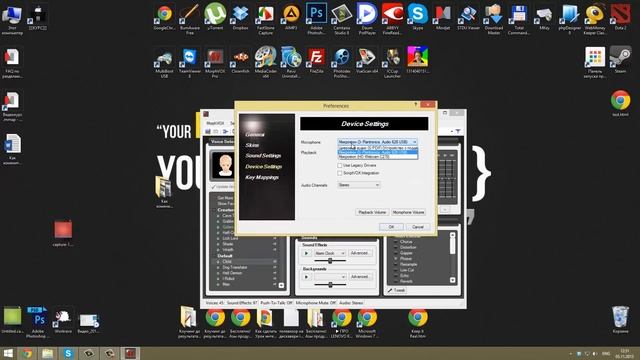
Task: Click Advanced button for Backgrounds
Action: (x=360, y=277)
